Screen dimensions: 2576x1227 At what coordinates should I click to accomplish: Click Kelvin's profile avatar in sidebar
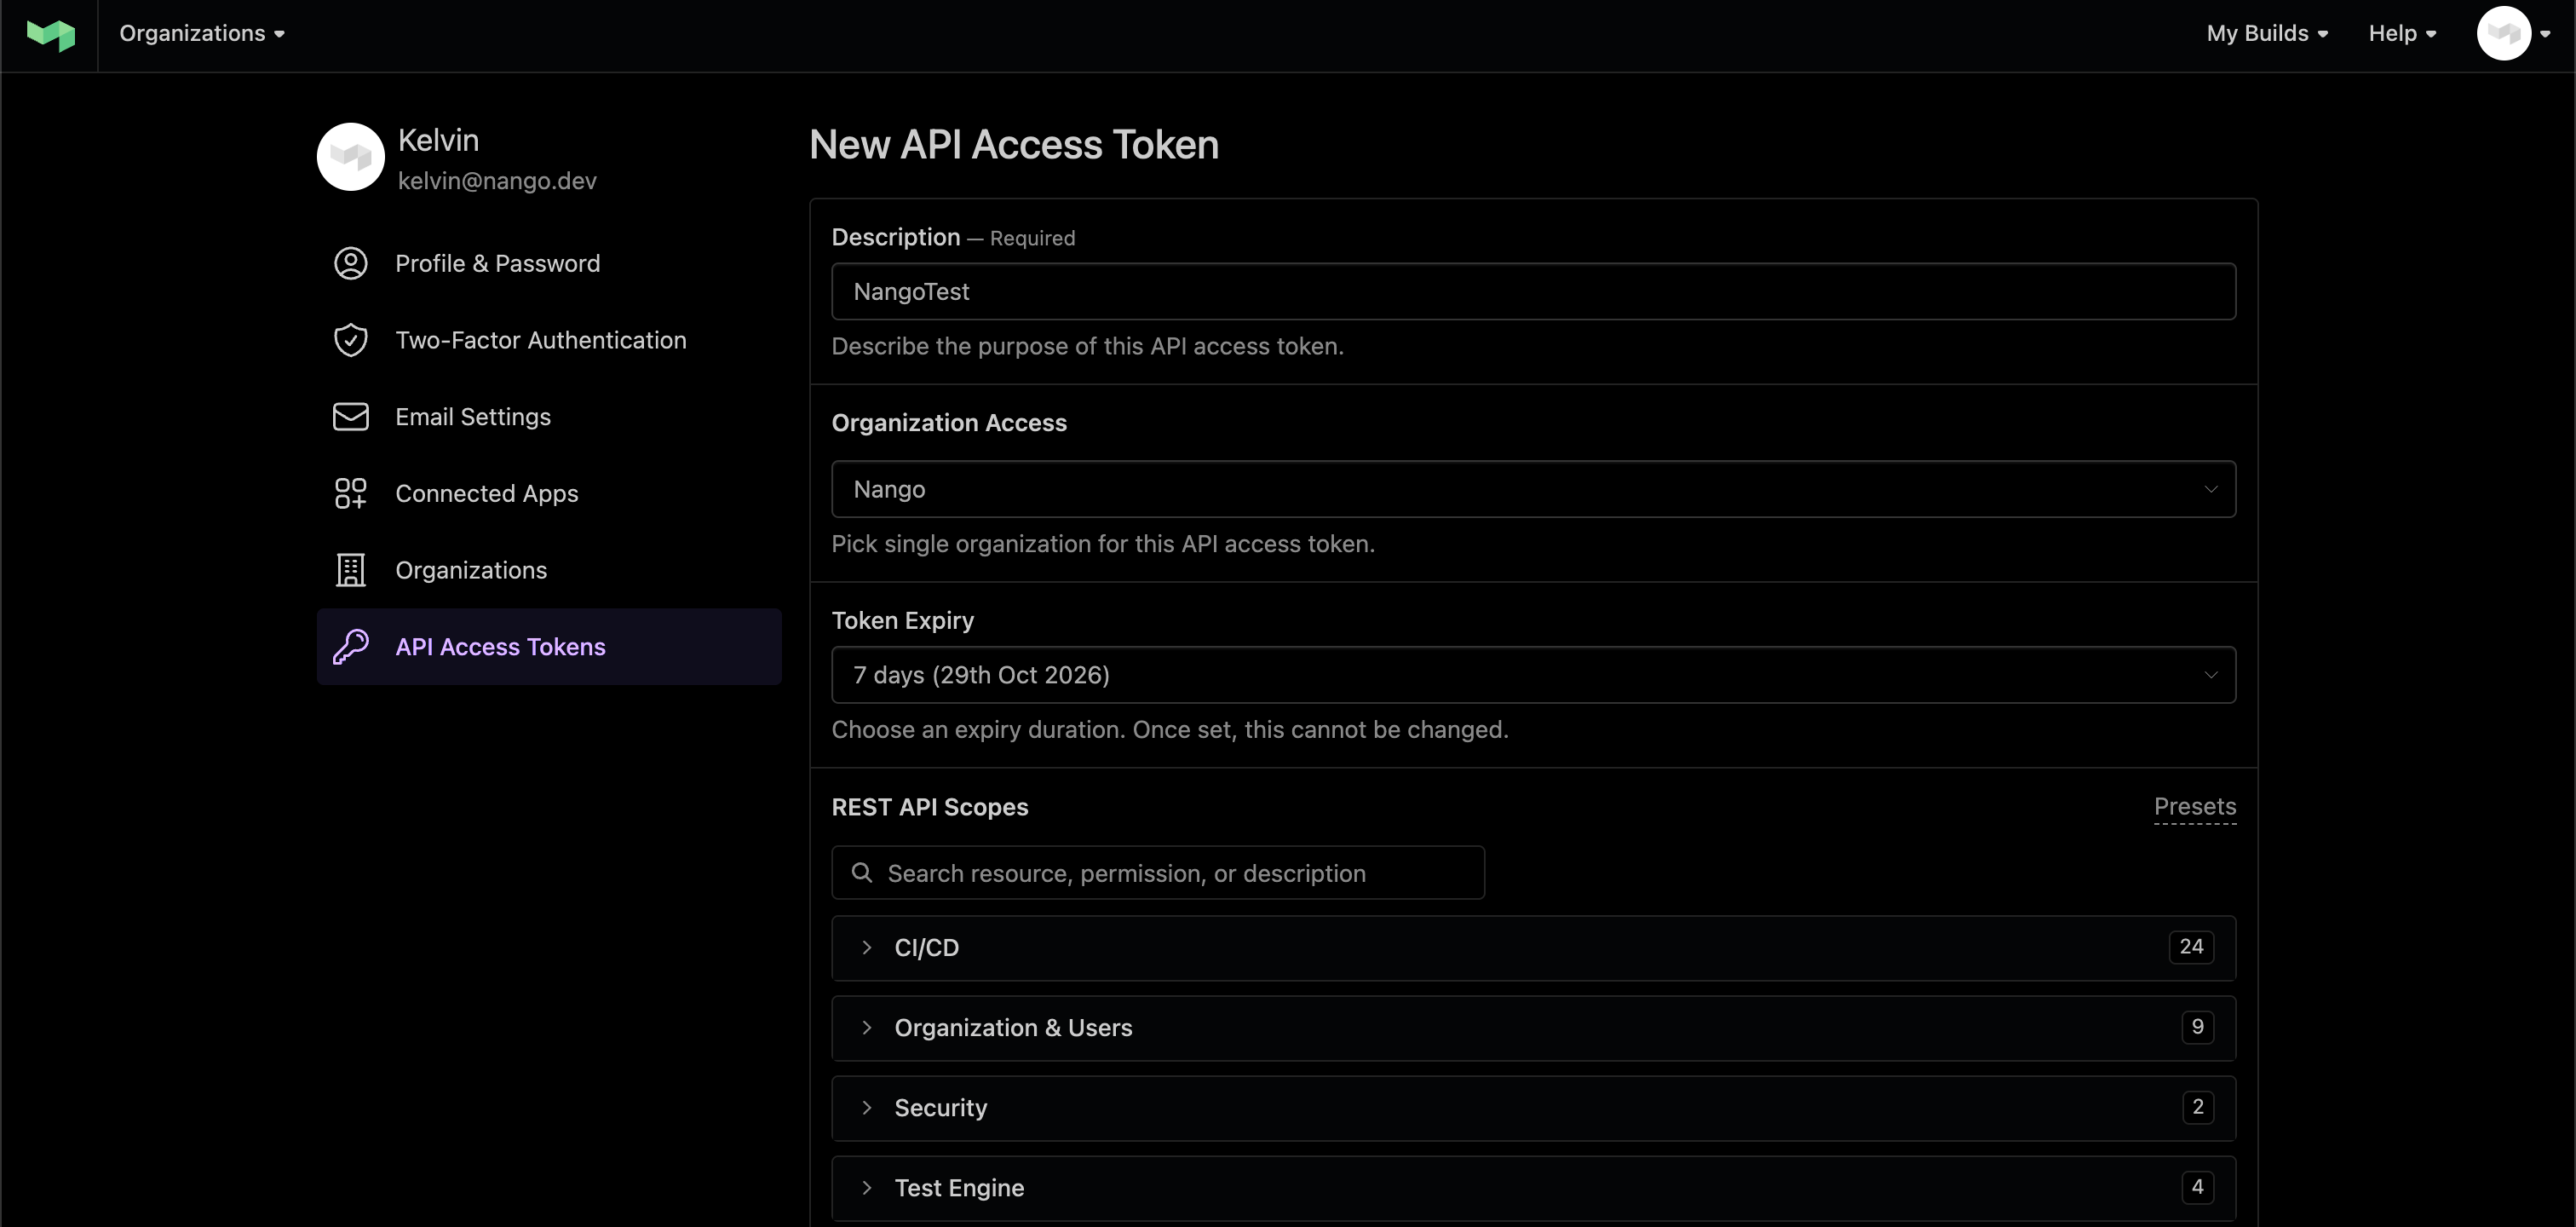350,157
